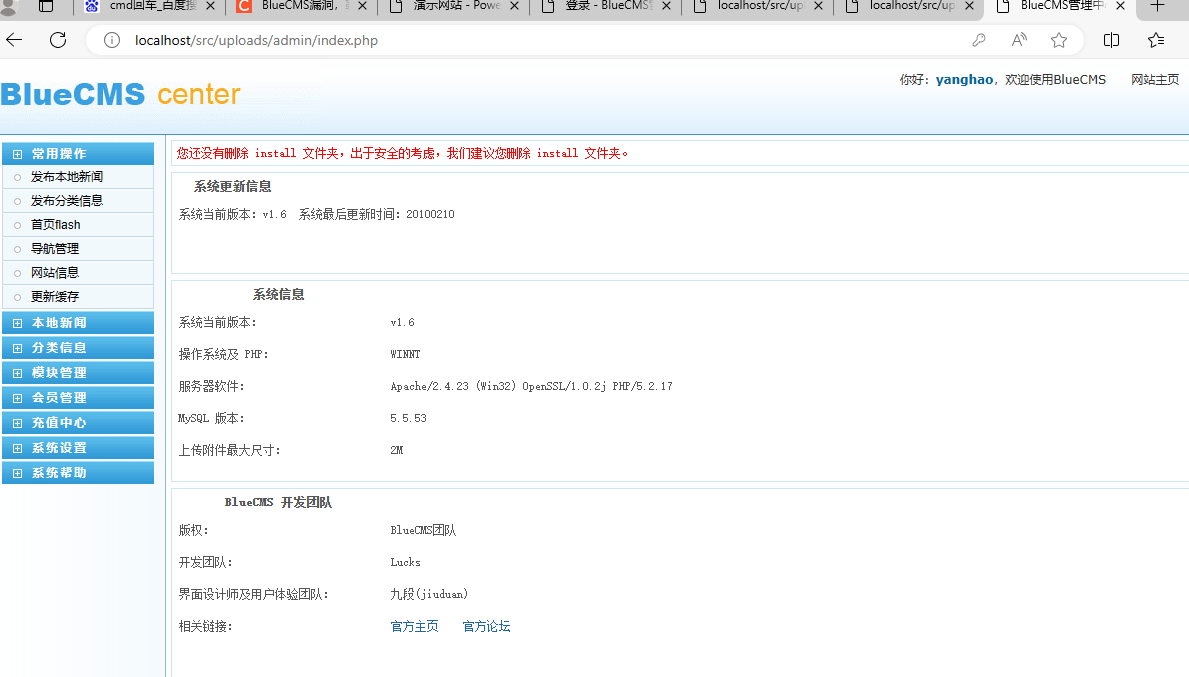Screen dimensions: 1189x677
Task: Collapse the 常用操作 menu section
Action: (x=78, y=154)
